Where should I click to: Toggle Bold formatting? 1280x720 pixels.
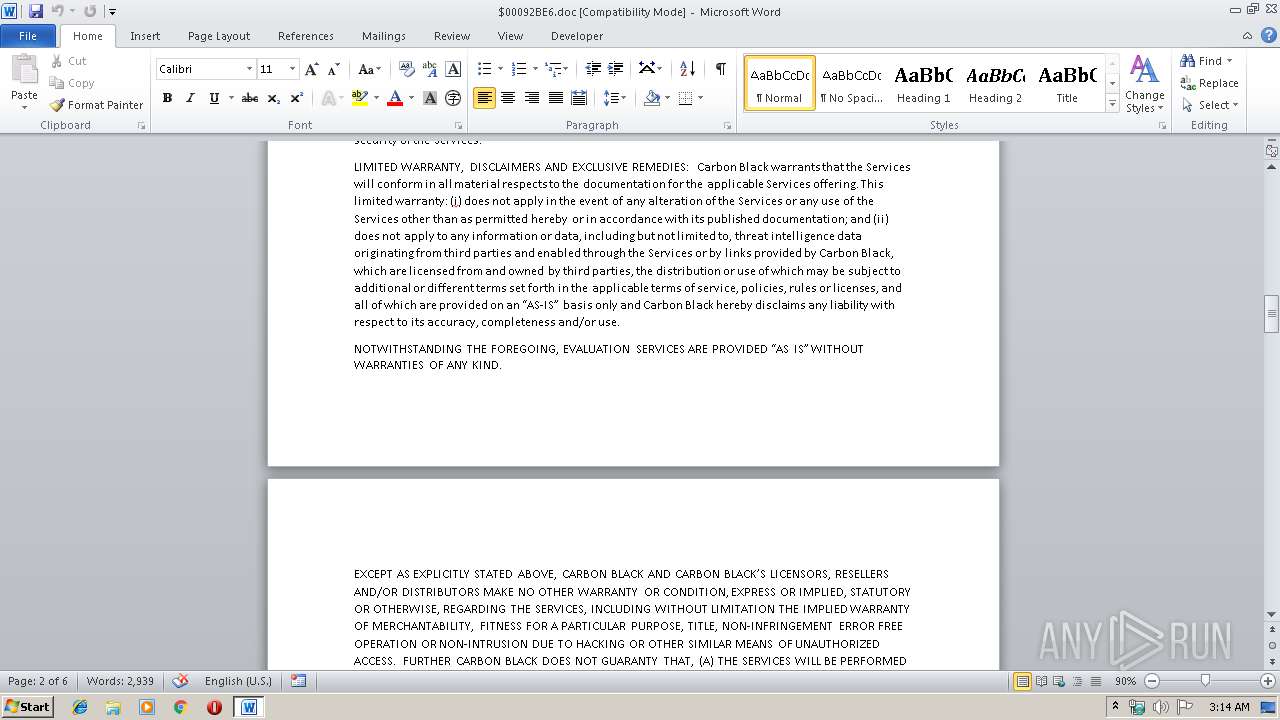167,98
